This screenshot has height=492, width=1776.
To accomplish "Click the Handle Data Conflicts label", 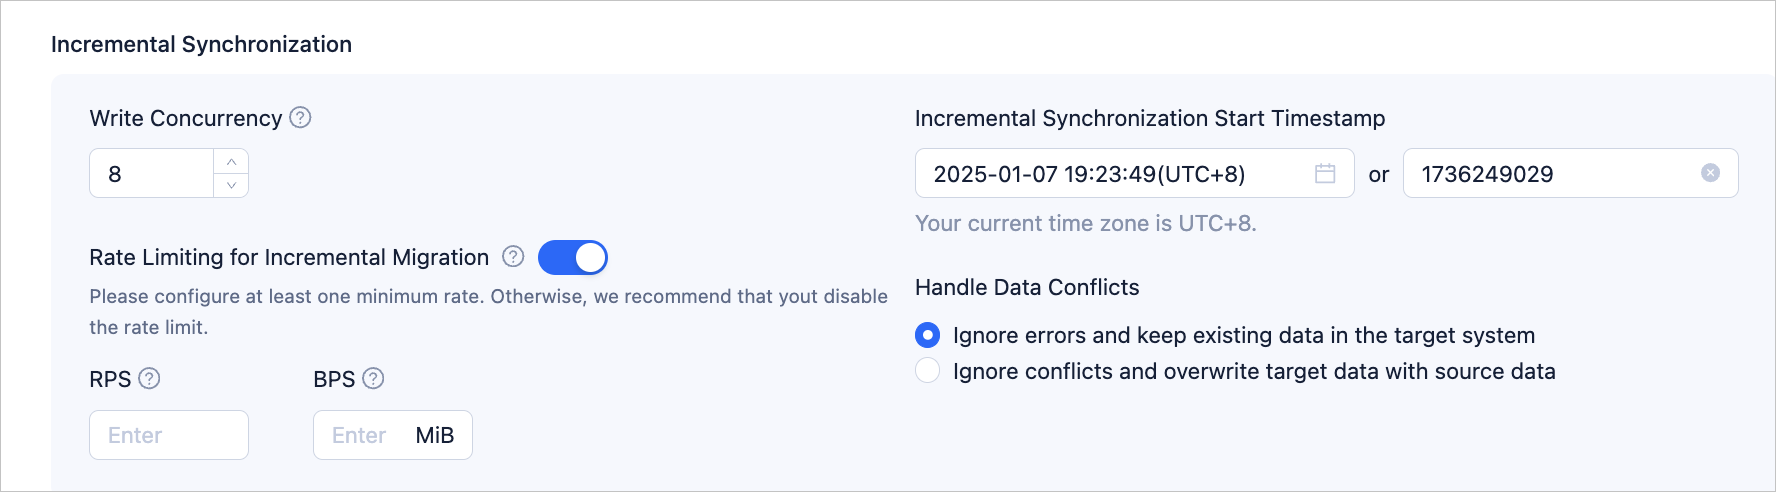I will (x=1027, y=287).
